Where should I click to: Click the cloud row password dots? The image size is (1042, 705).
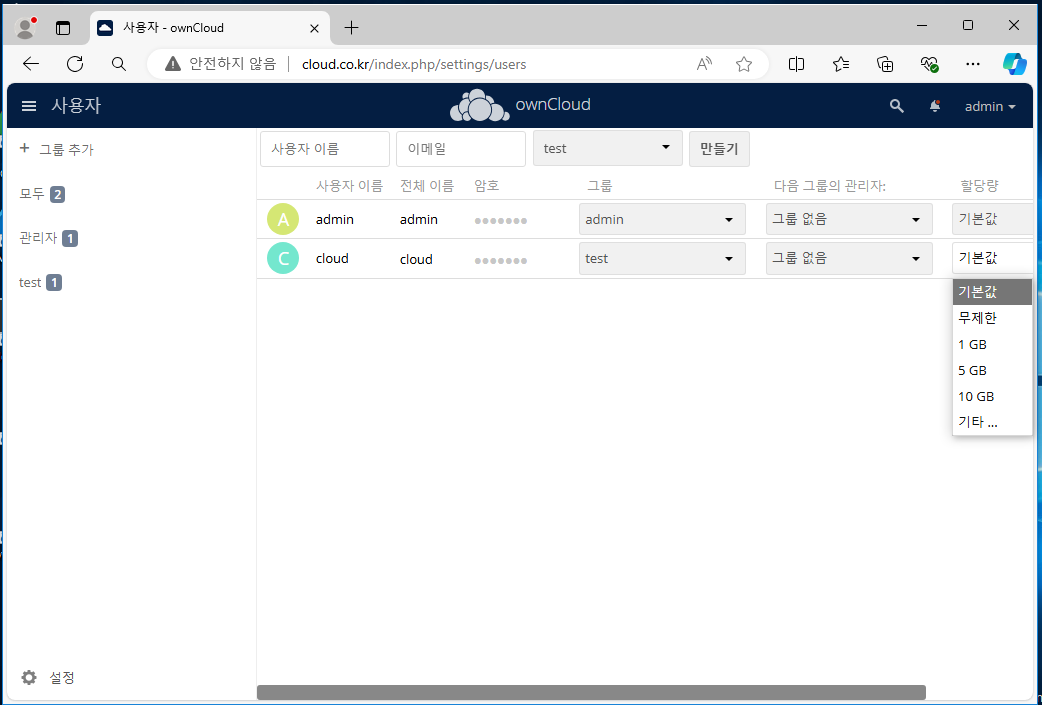[501, 260]
